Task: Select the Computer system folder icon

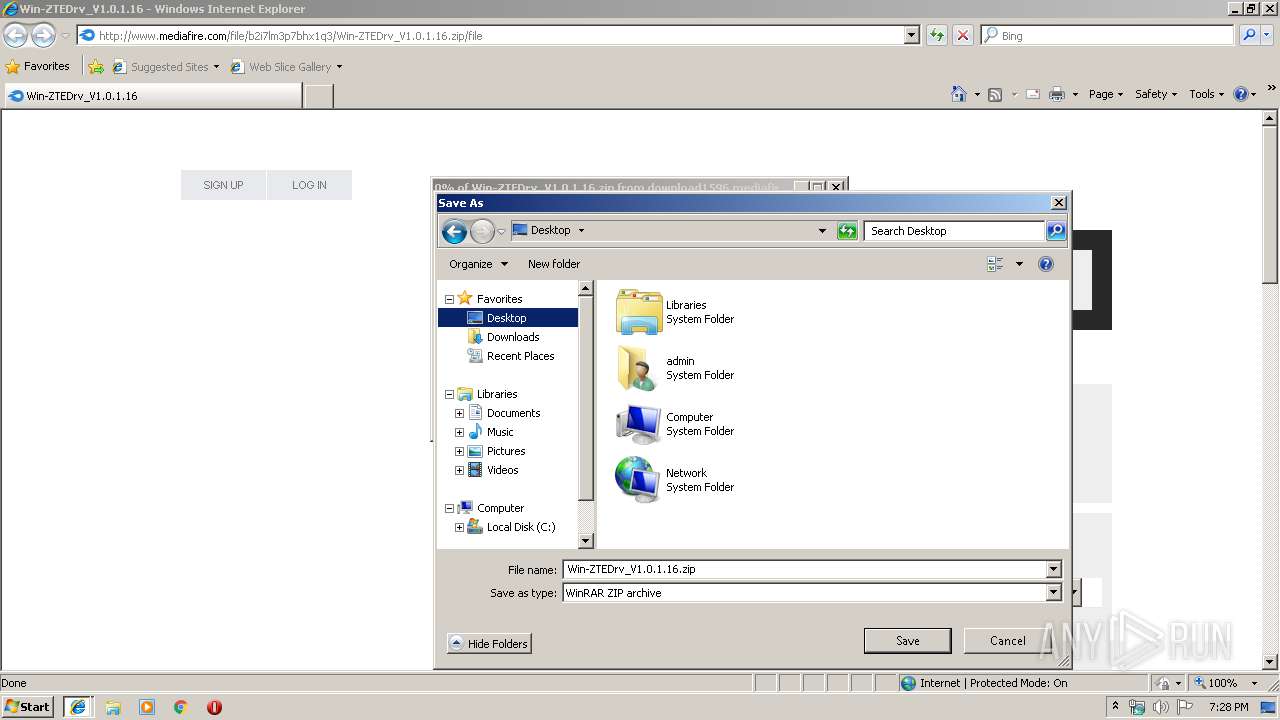Action: [638, 424]
